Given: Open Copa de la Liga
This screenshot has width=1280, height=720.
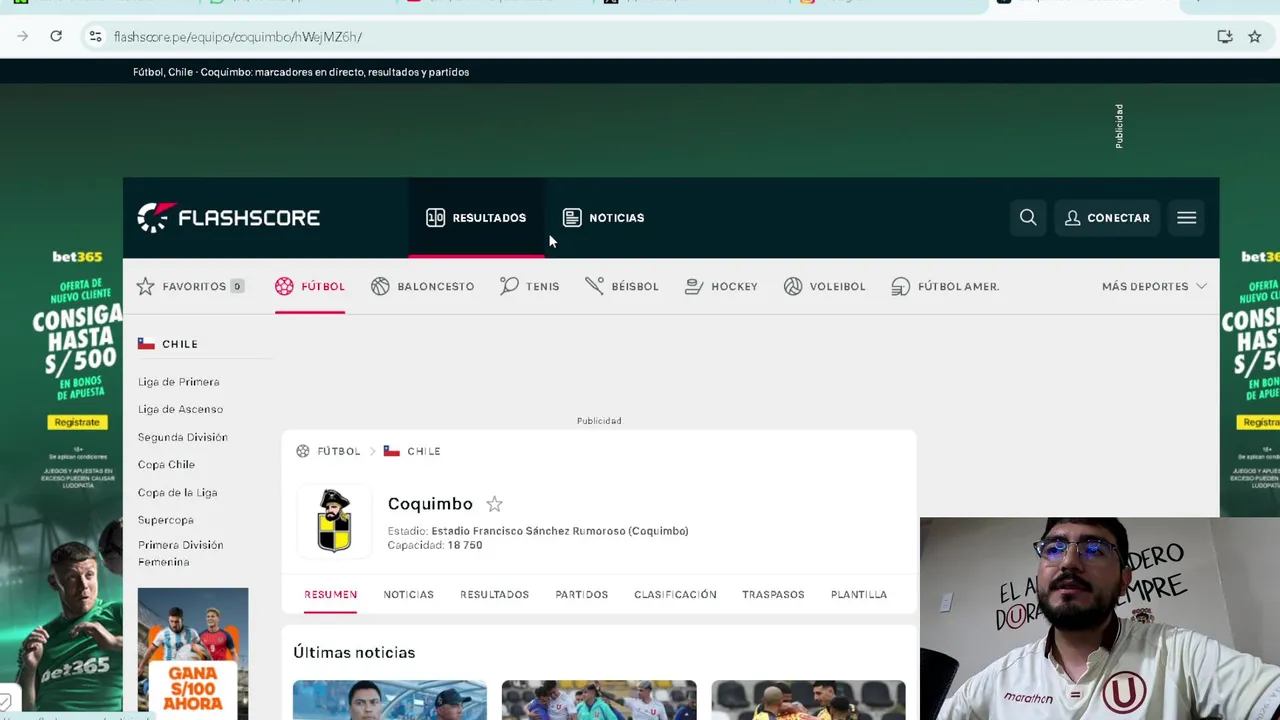Looking at the screenshot, I should tap(178, 492).
